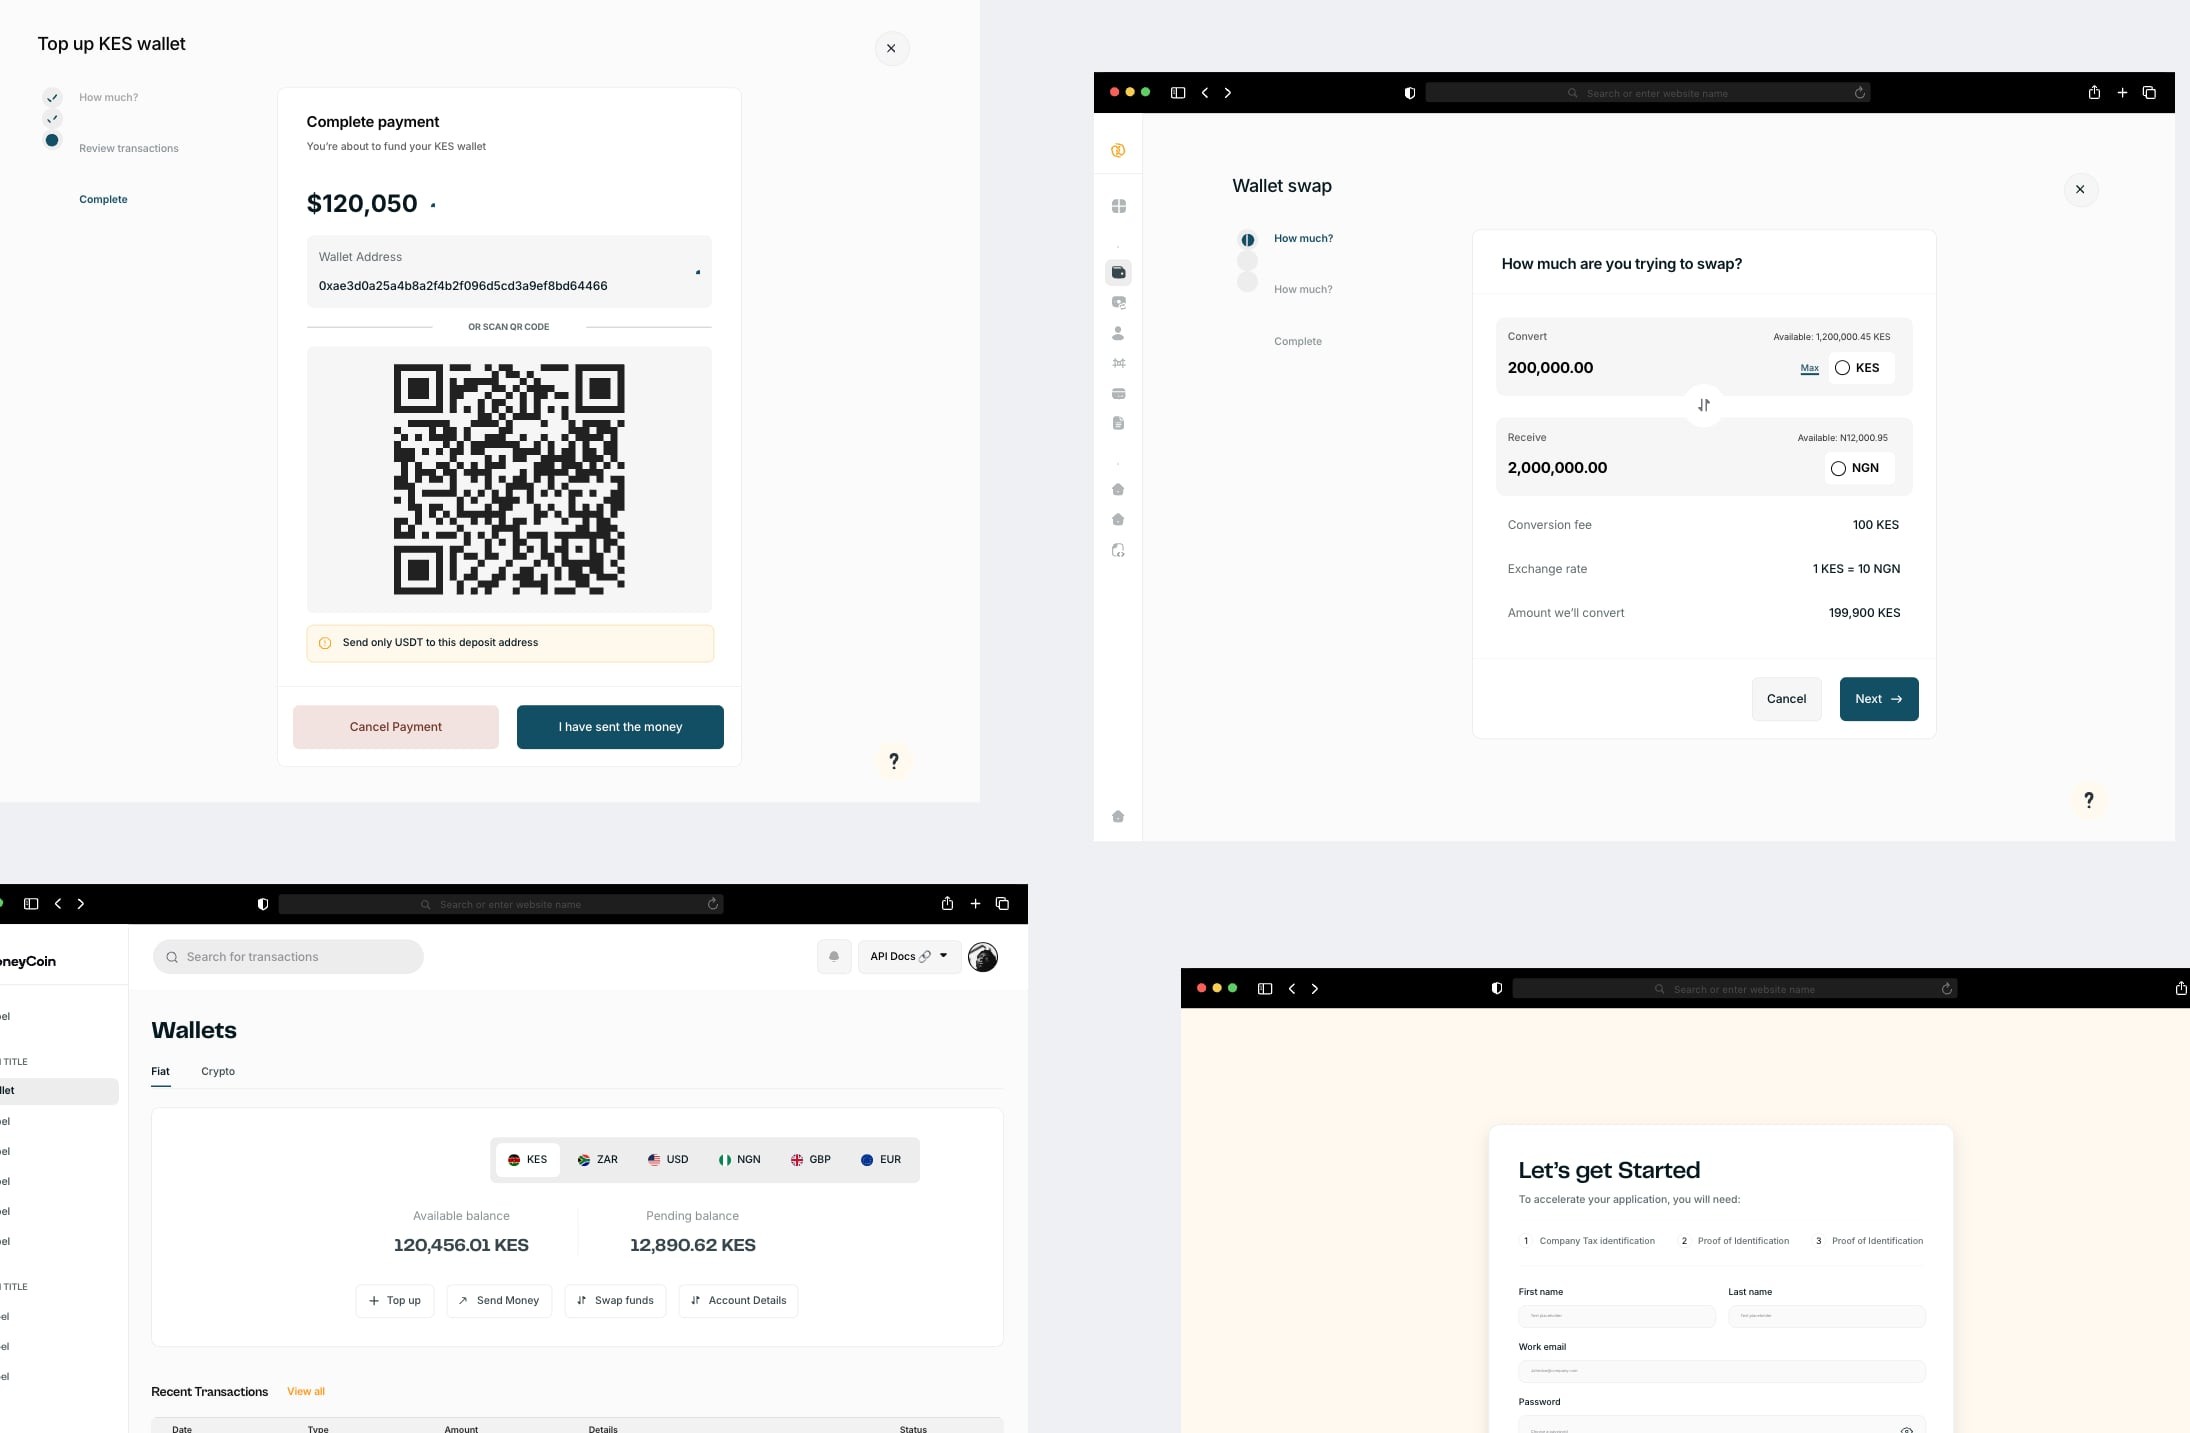Open View all recent transactions link
The width and height of the screenshot is (2190, 1433).
coord(306,1392)
